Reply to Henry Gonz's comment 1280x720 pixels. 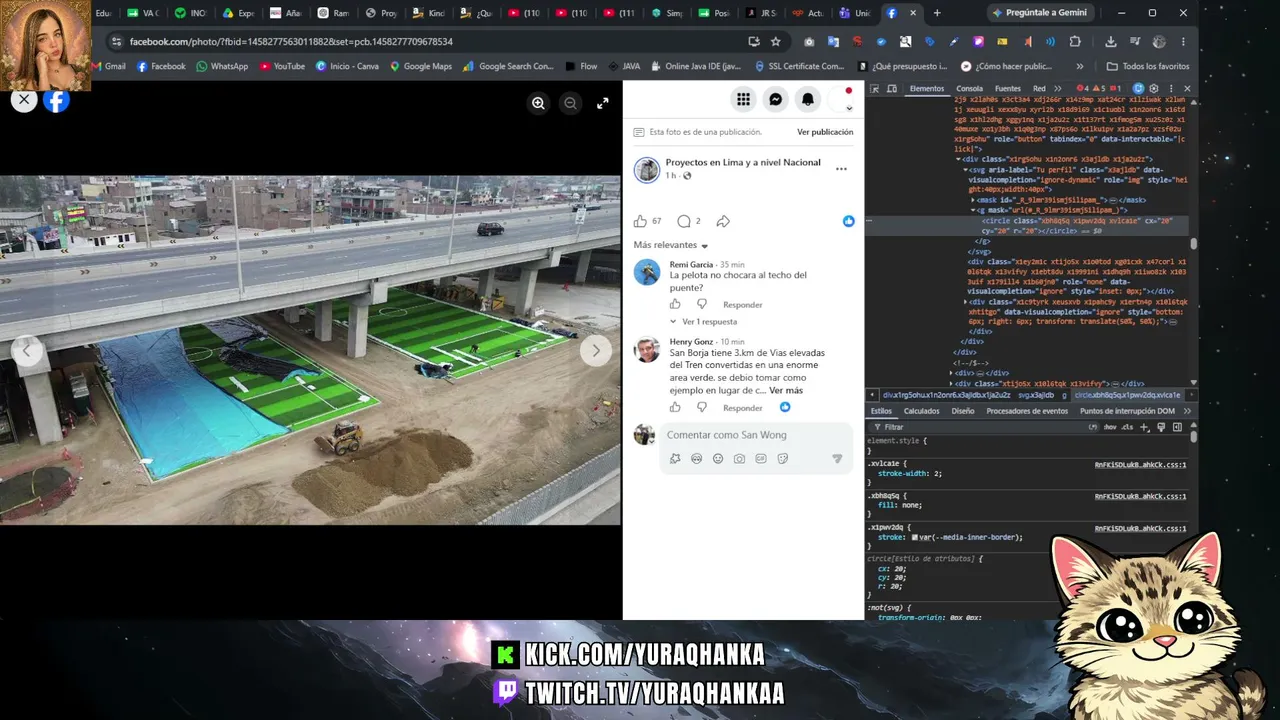click(743, 408)
